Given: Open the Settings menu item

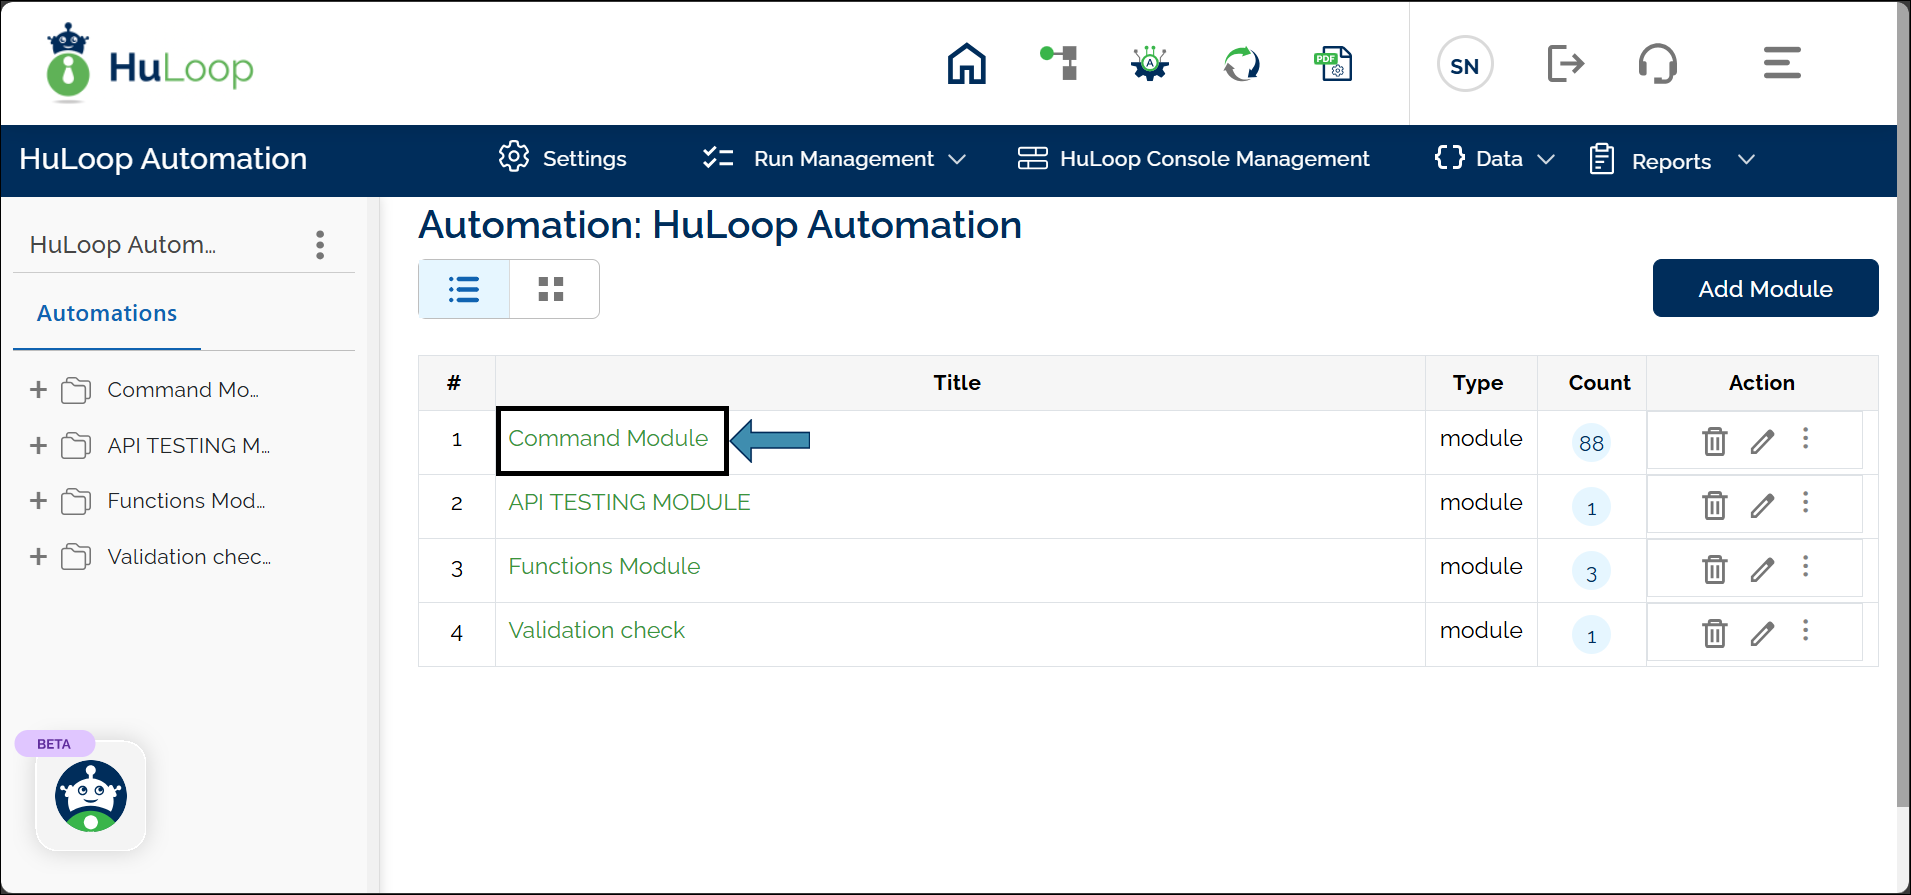Looking at the screenshot, I should tap(563, 159).
